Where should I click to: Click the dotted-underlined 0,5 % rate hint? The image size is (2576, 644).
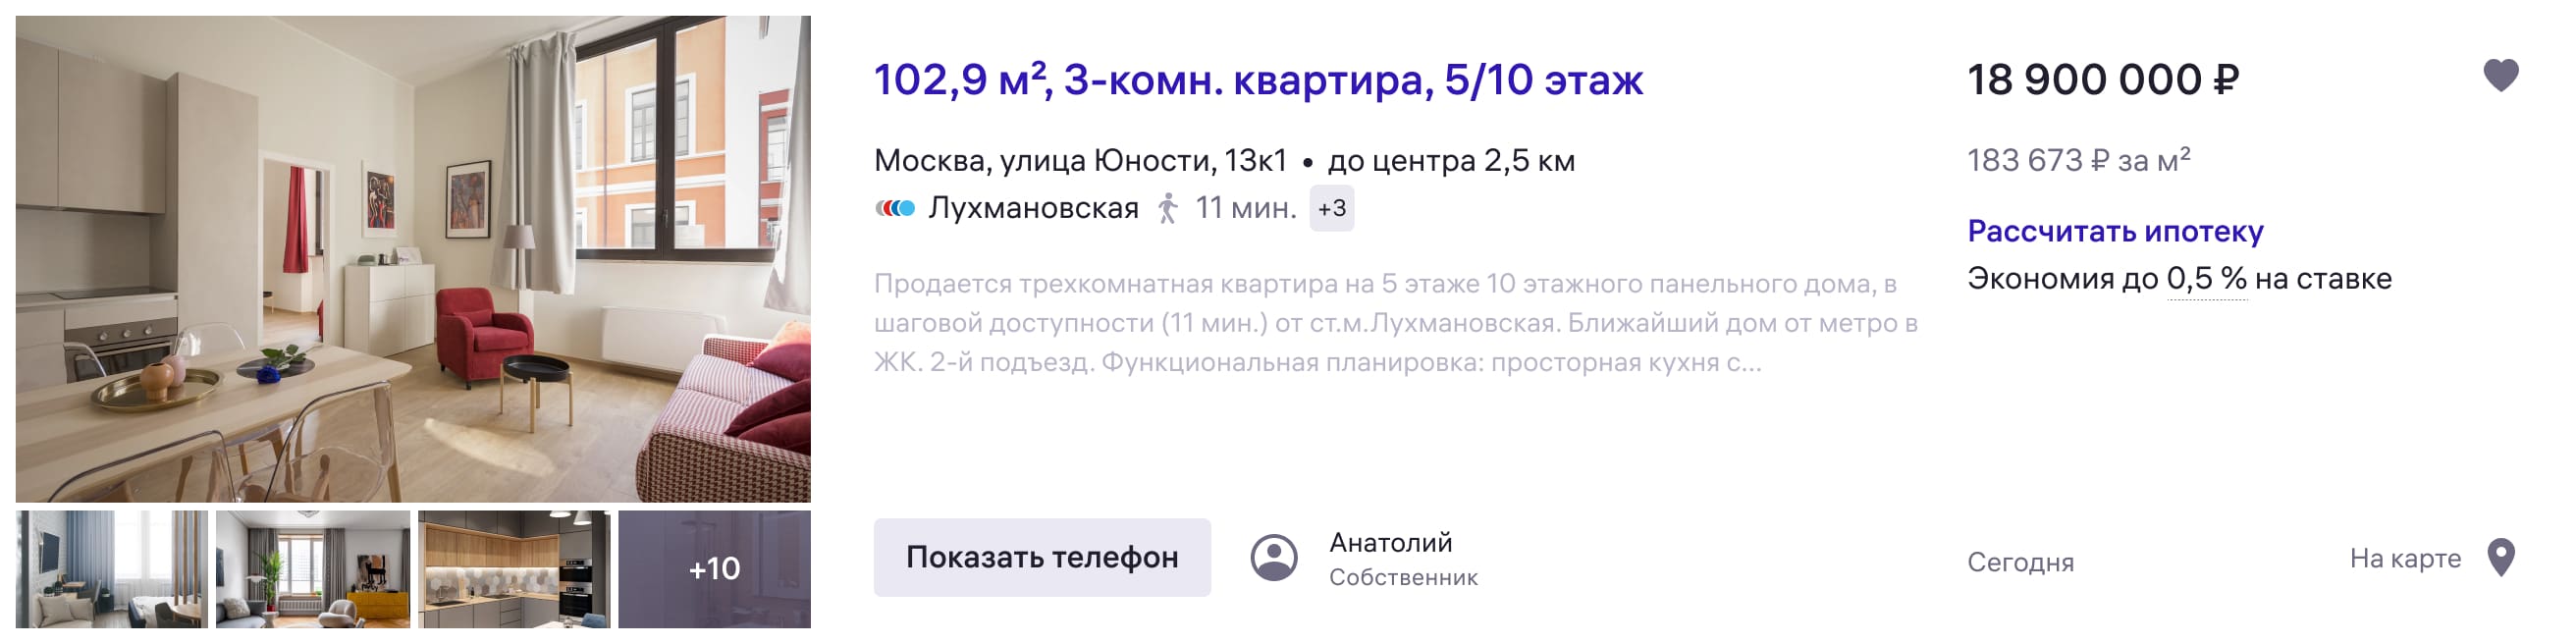tap(2206, 279)
